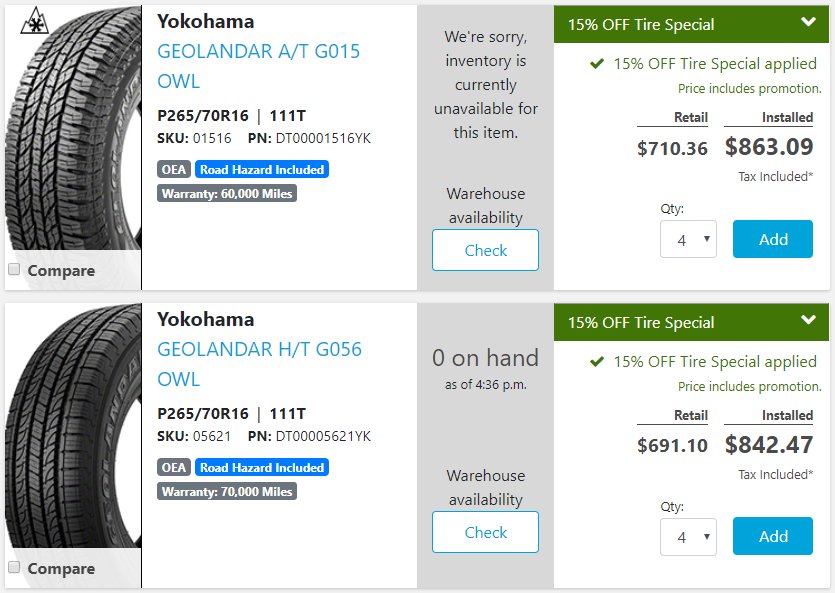The image size is (835, 593).
Task: Click the green checkmark on Geolandar H/T promotion
Action: [x=596, y=362]
